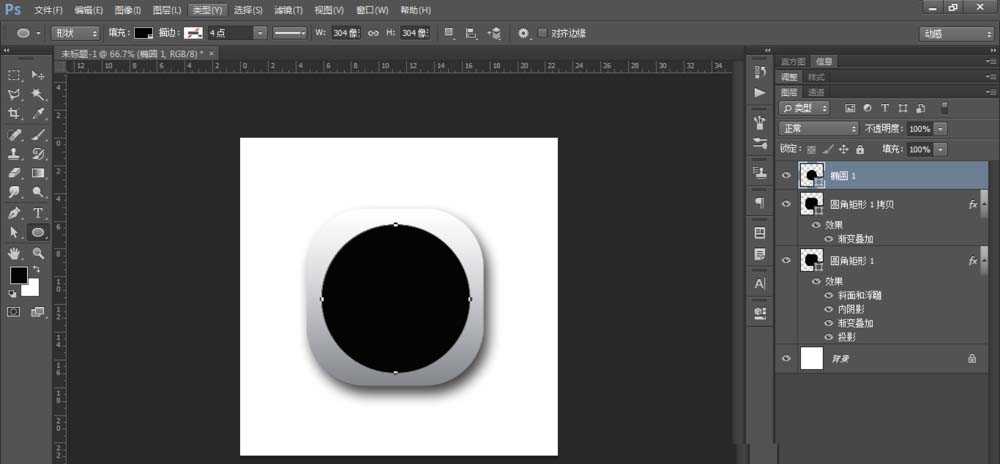Open the 滤镜(T) menu
The image size is (1000, 464).
(x=286, y=10)
